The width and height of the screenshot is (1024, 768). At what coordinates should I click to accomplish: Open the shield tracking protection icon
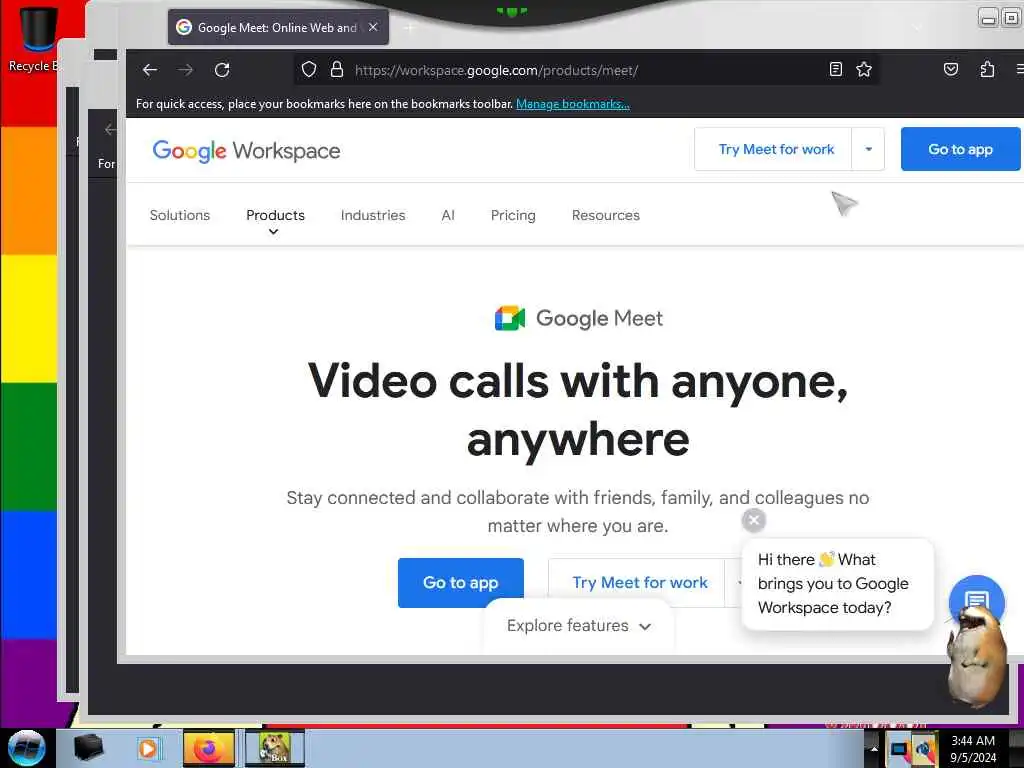(x=309, y=69)
